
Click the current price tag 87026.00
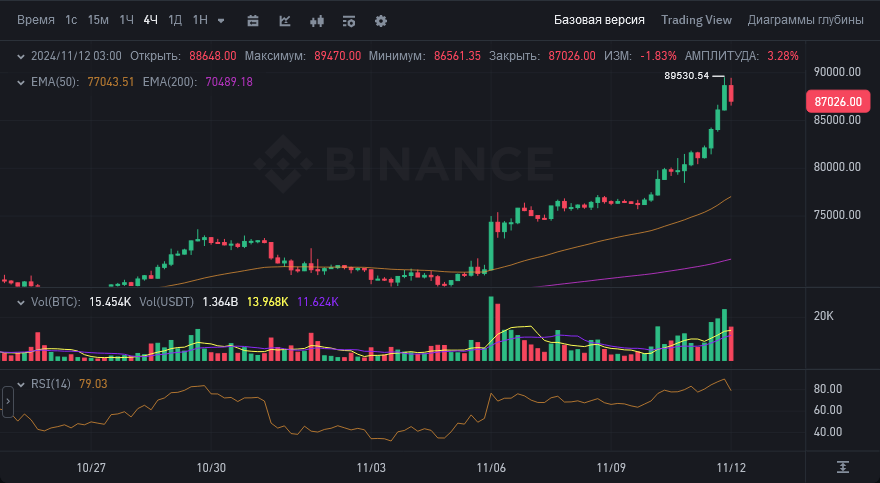838,102
